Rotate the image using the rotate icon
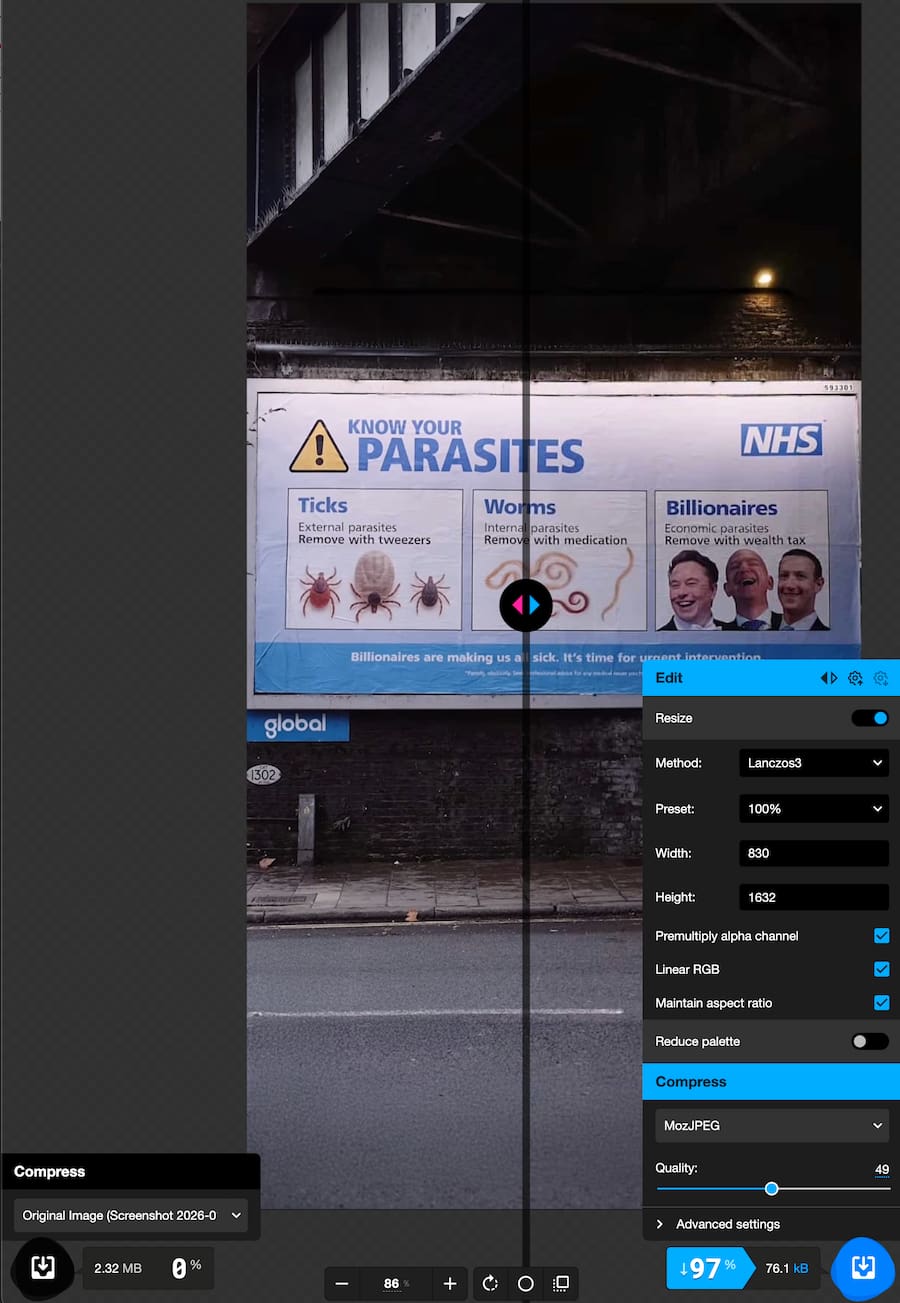 490,1283
